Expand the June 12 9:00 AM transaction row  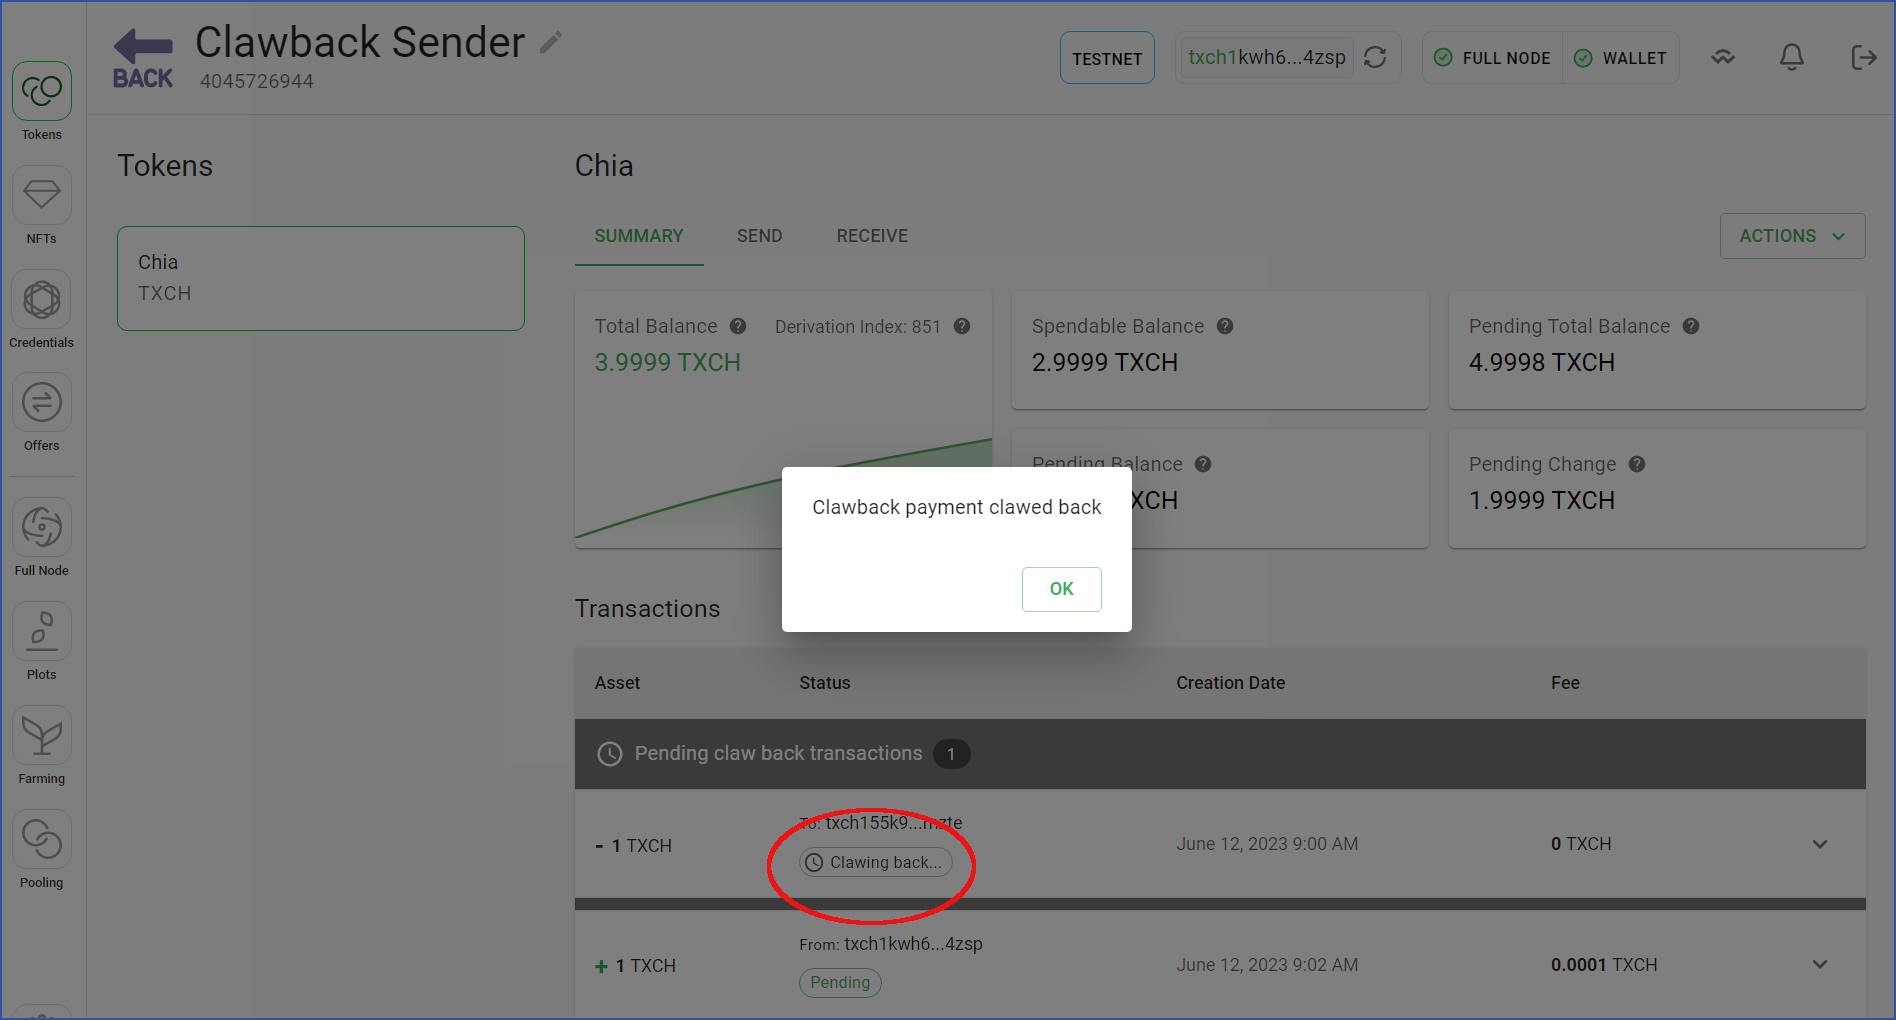coord(1820,844)
